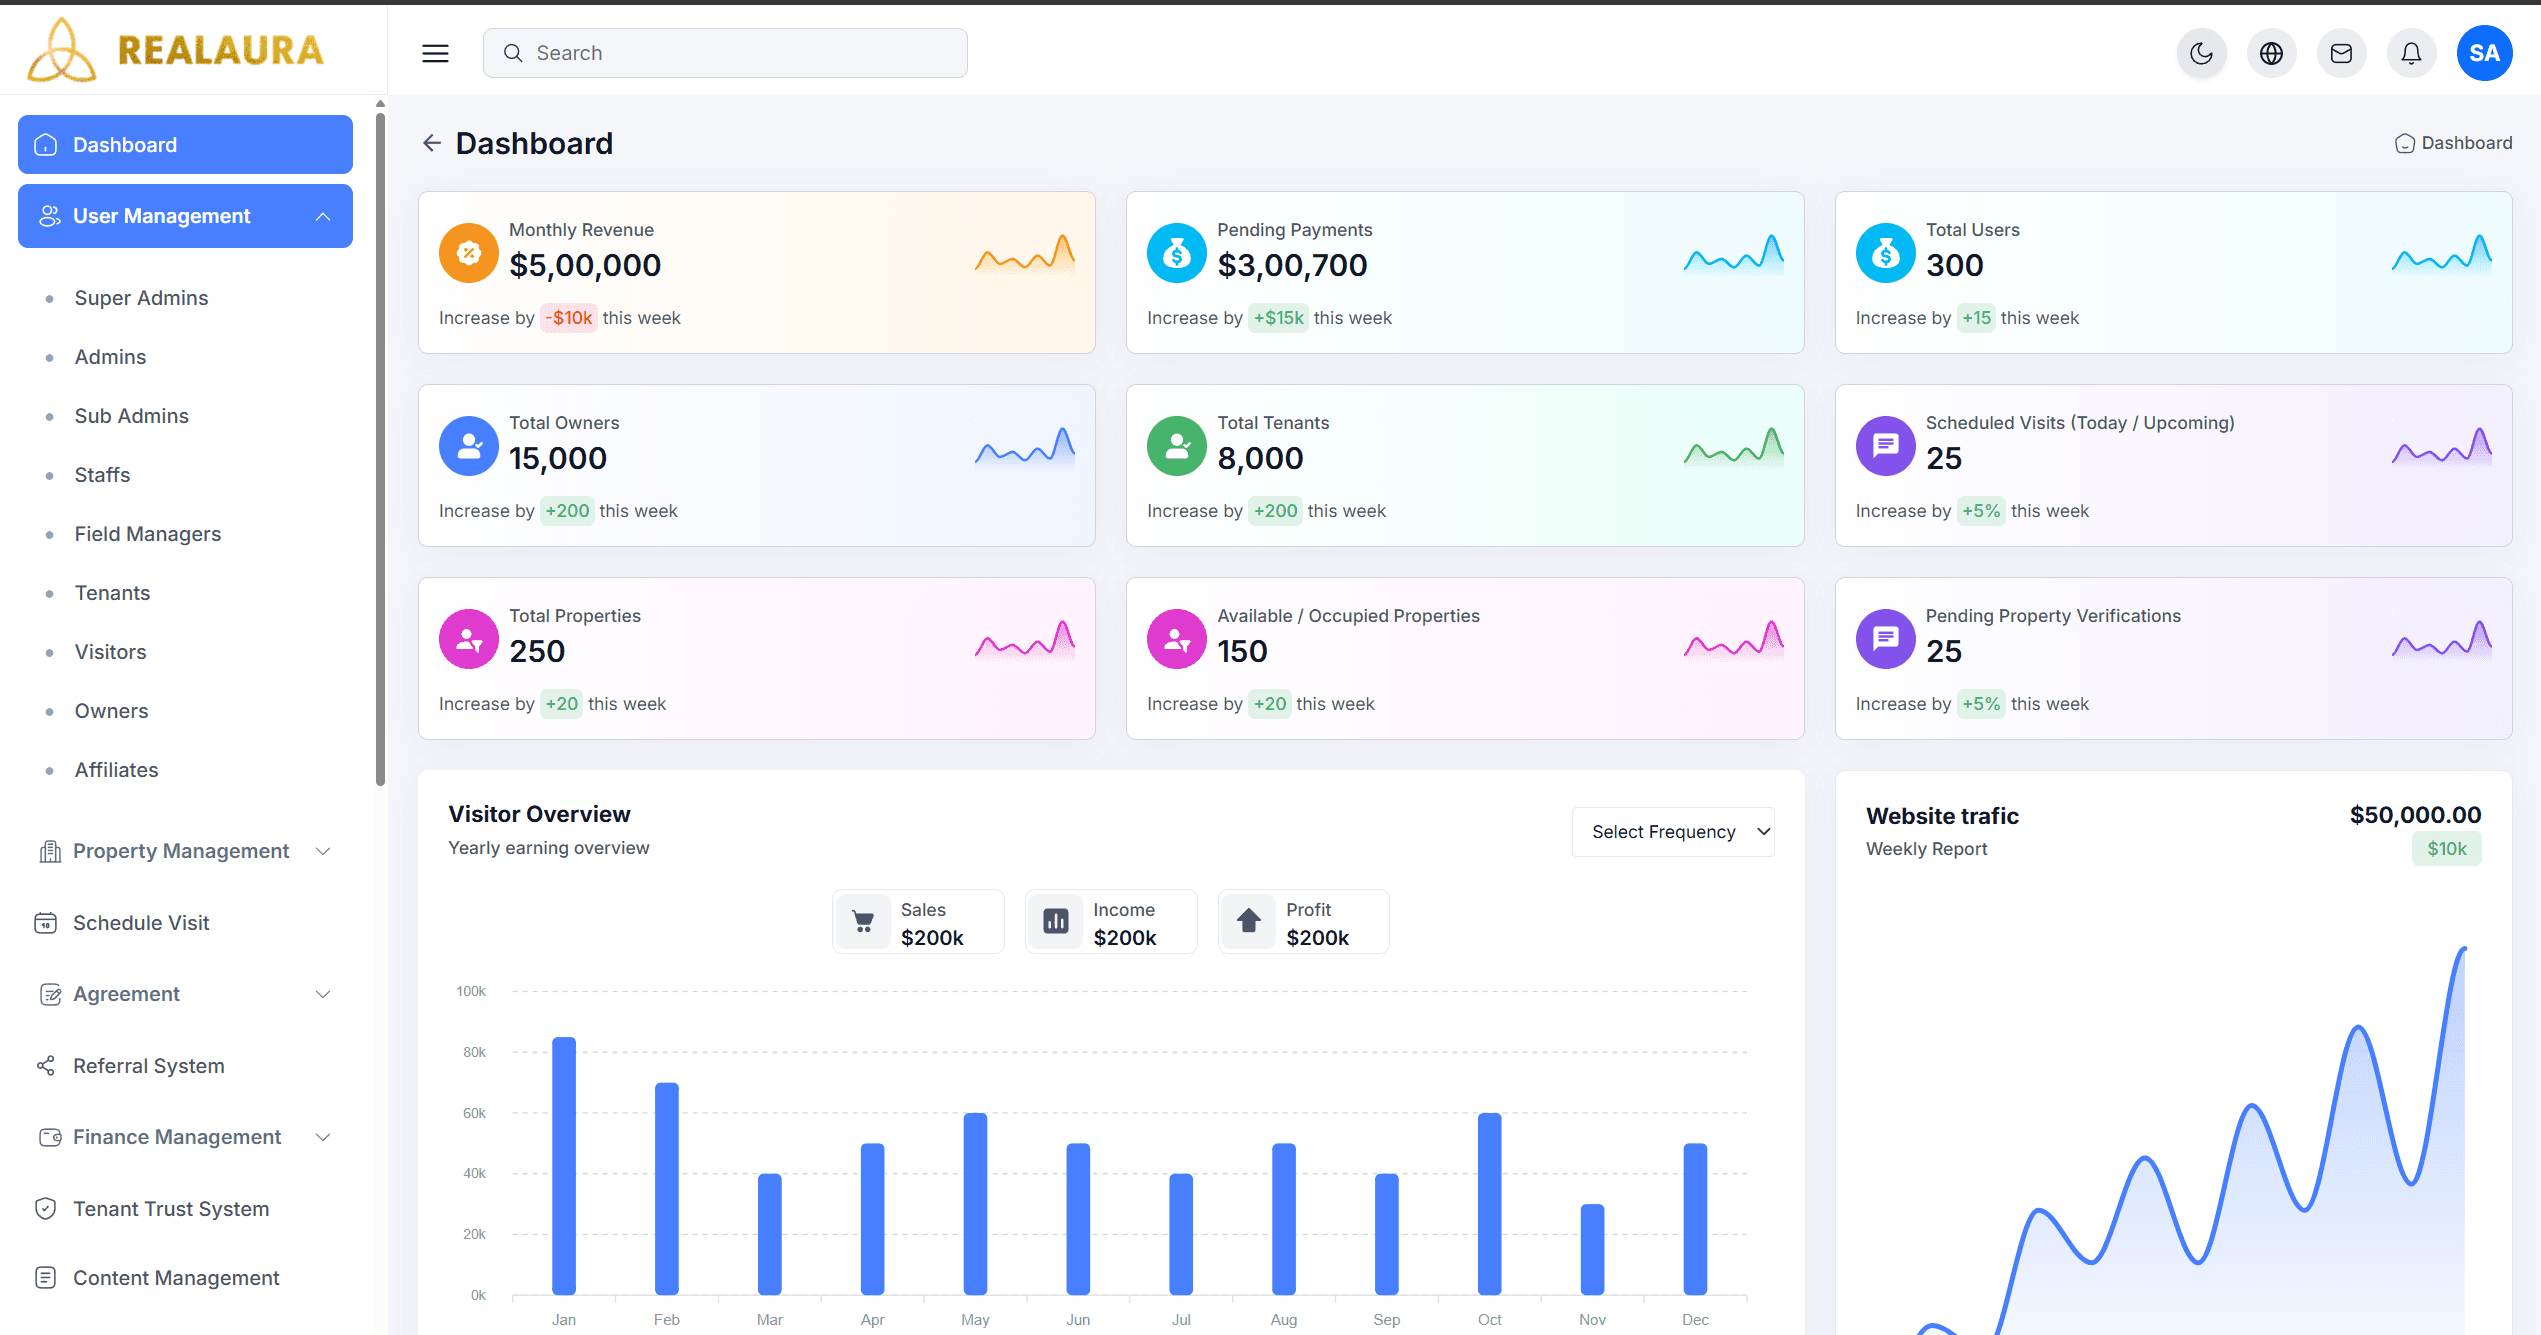The height and width of the screenshot is (1335, 2541).
Task: Open Affiliates in the sidebar
Action: [116, 770]
